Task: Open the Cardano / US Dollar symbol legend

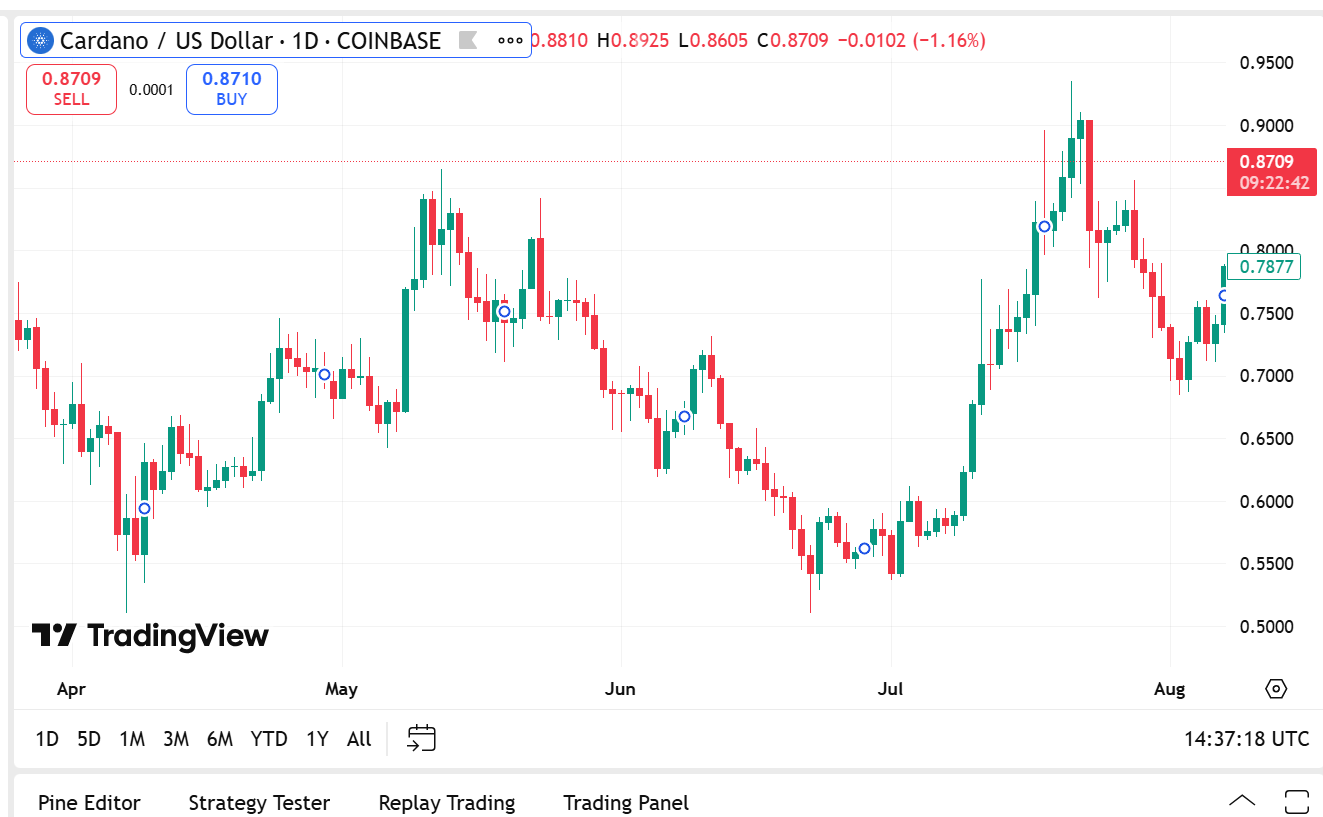Action: click(250, 41)
